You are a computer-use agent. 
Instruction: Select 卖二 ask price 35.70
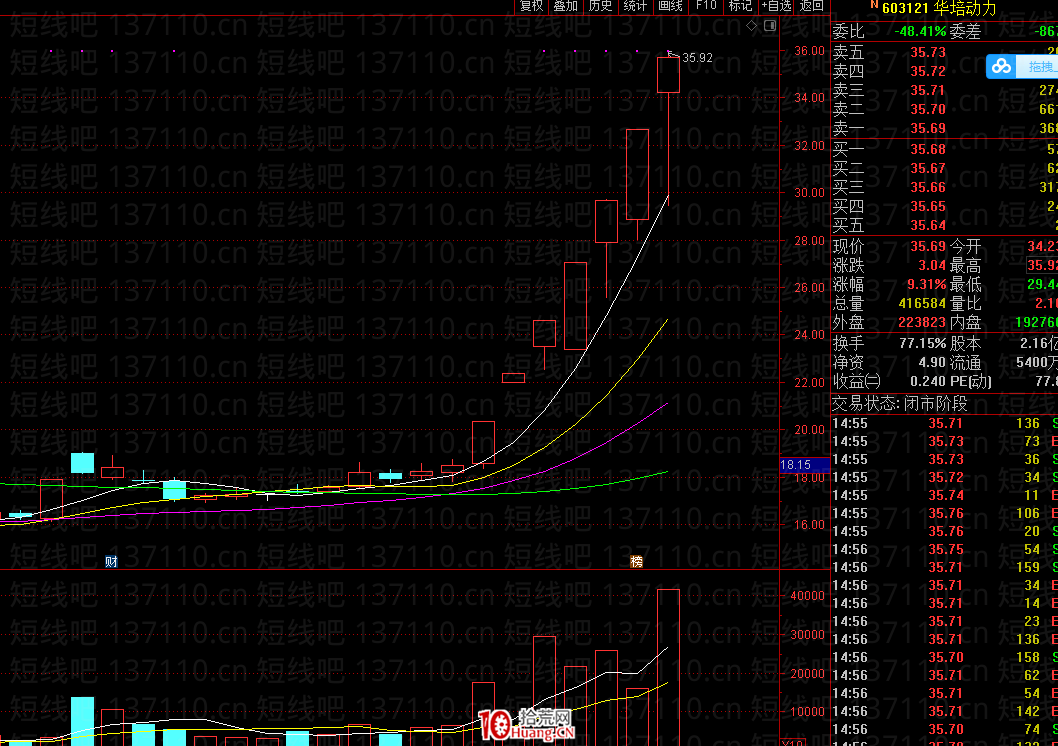point(928,109)
